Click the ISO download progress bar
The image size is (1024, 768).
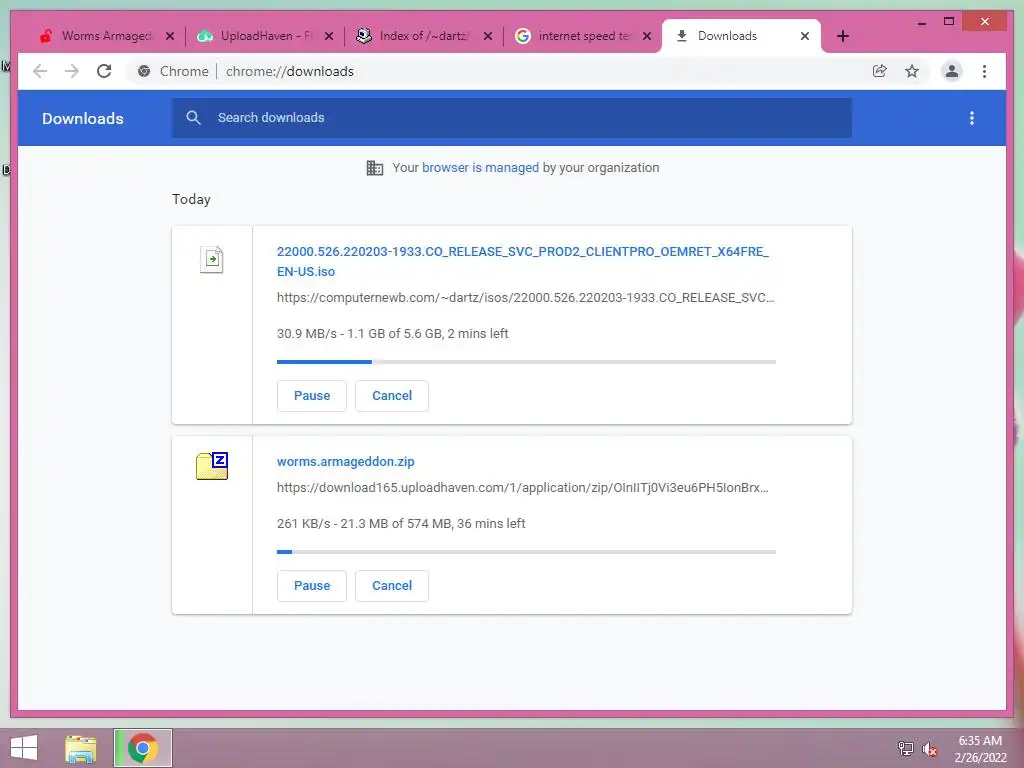coord(526,362)
